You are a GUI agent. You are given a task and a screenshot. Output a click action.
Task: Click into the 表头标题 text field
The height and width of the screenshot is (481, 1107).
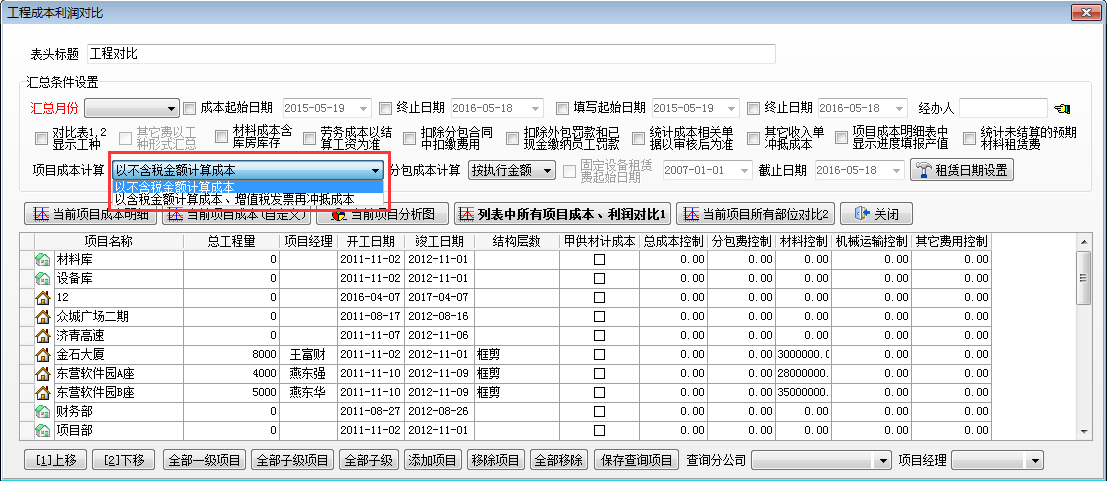(430, 53)
